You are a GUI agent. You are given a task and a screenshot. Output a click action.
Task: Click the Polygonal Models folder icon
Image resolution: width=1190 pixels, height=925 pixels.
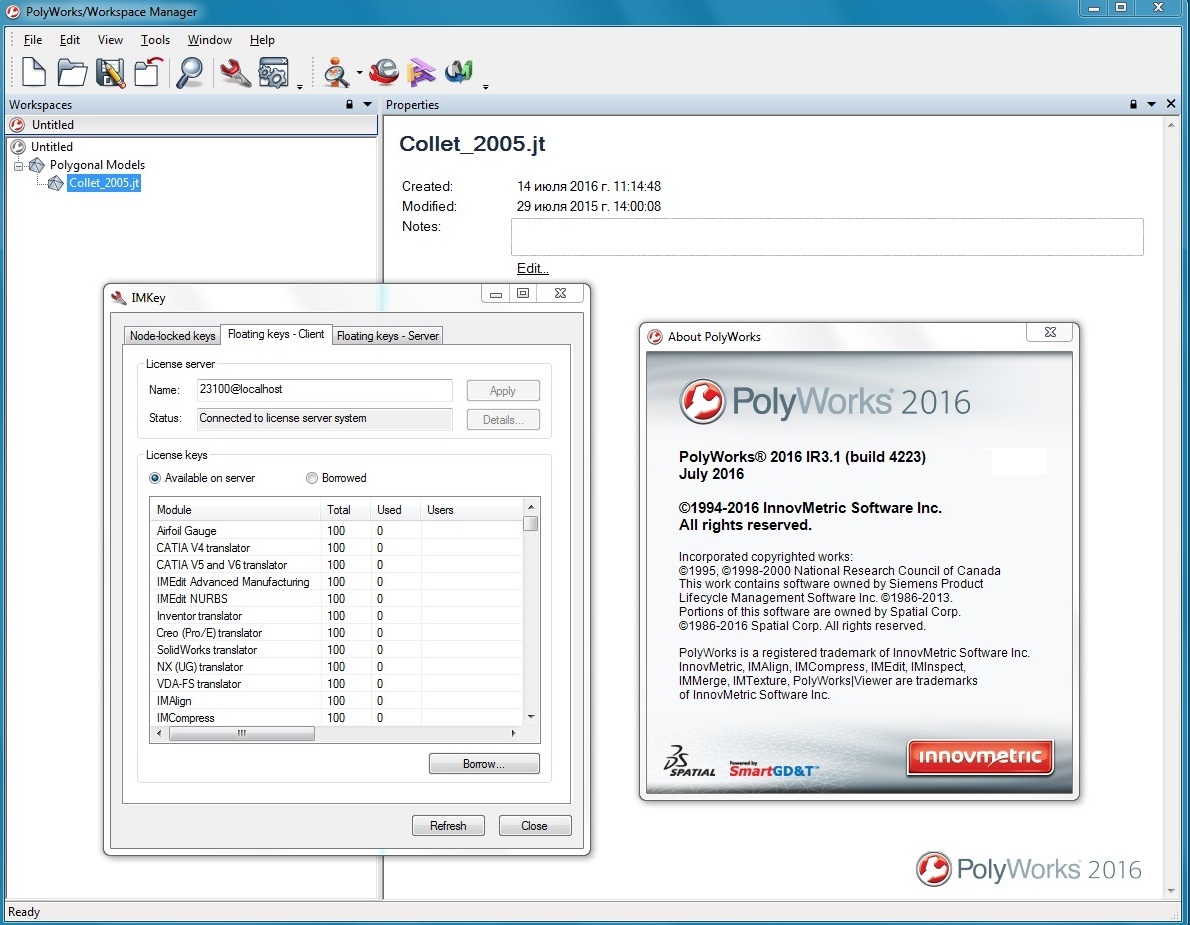pyautogui.click(x=36, y=165)
